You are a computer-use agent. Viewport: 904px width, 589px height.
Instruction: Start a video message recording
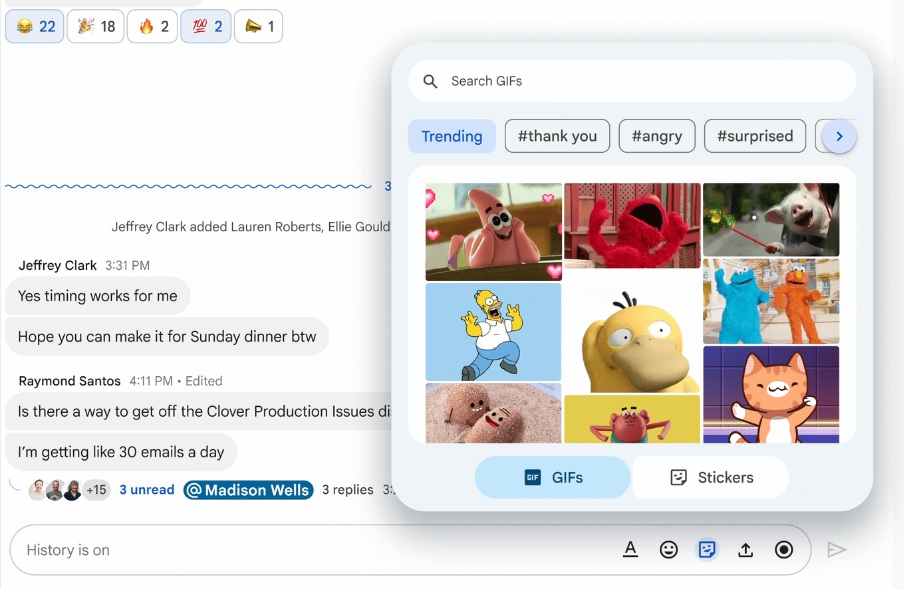pos(784,549)
